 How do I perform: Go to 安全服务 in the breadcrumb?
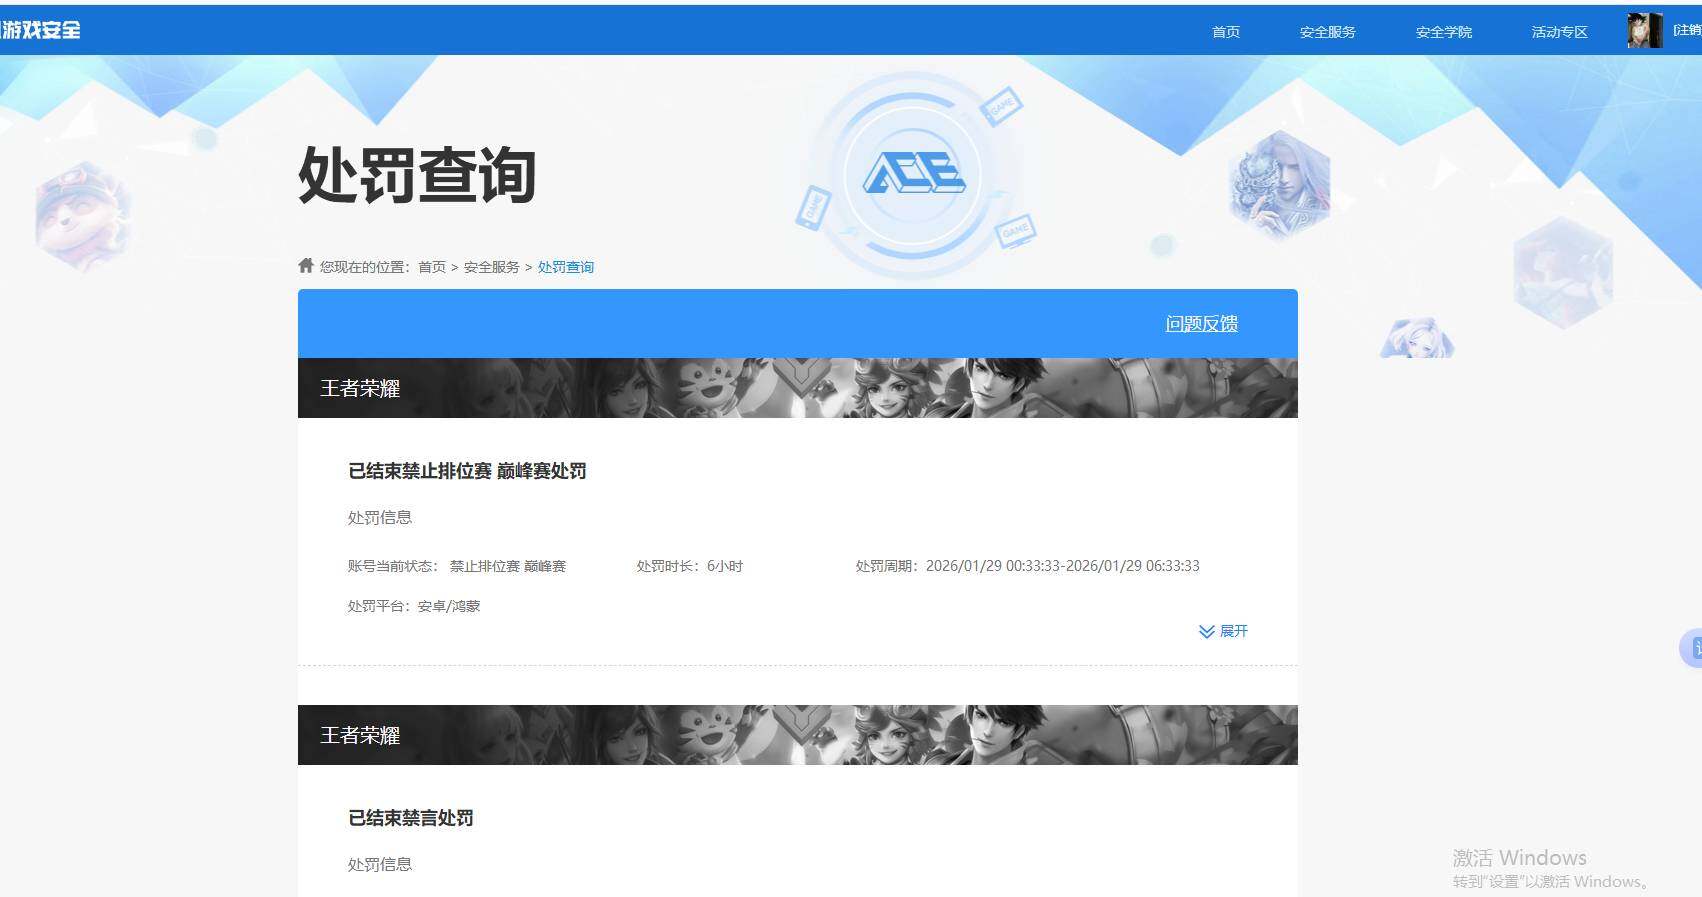(492, 267)
